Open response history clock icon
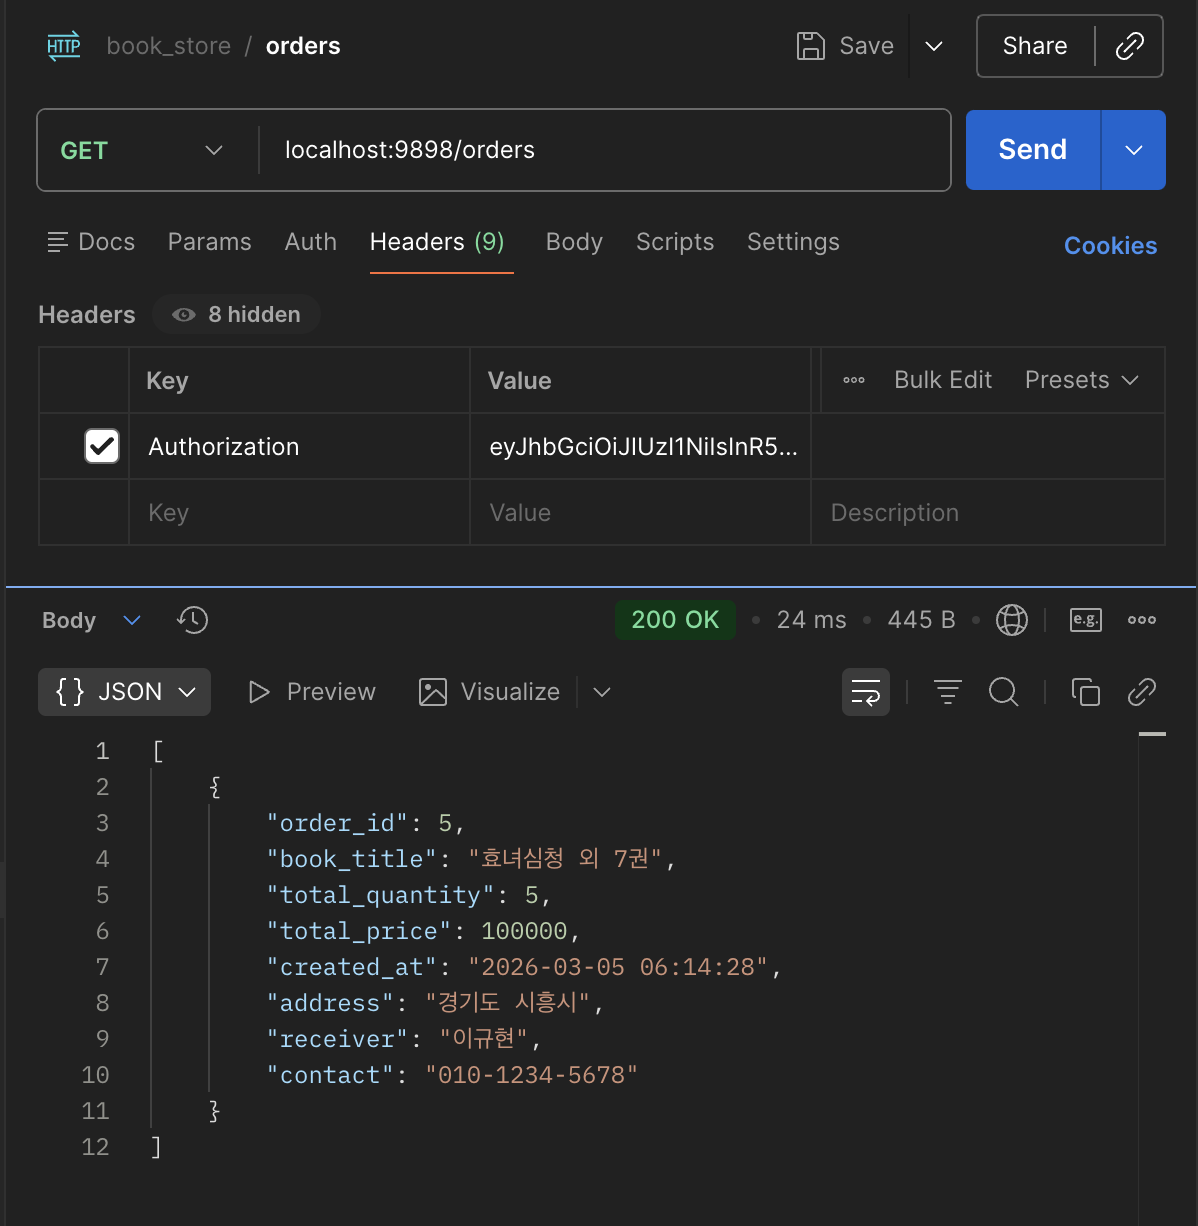Screen dimensions: 1198x1226 pos(192,620)
